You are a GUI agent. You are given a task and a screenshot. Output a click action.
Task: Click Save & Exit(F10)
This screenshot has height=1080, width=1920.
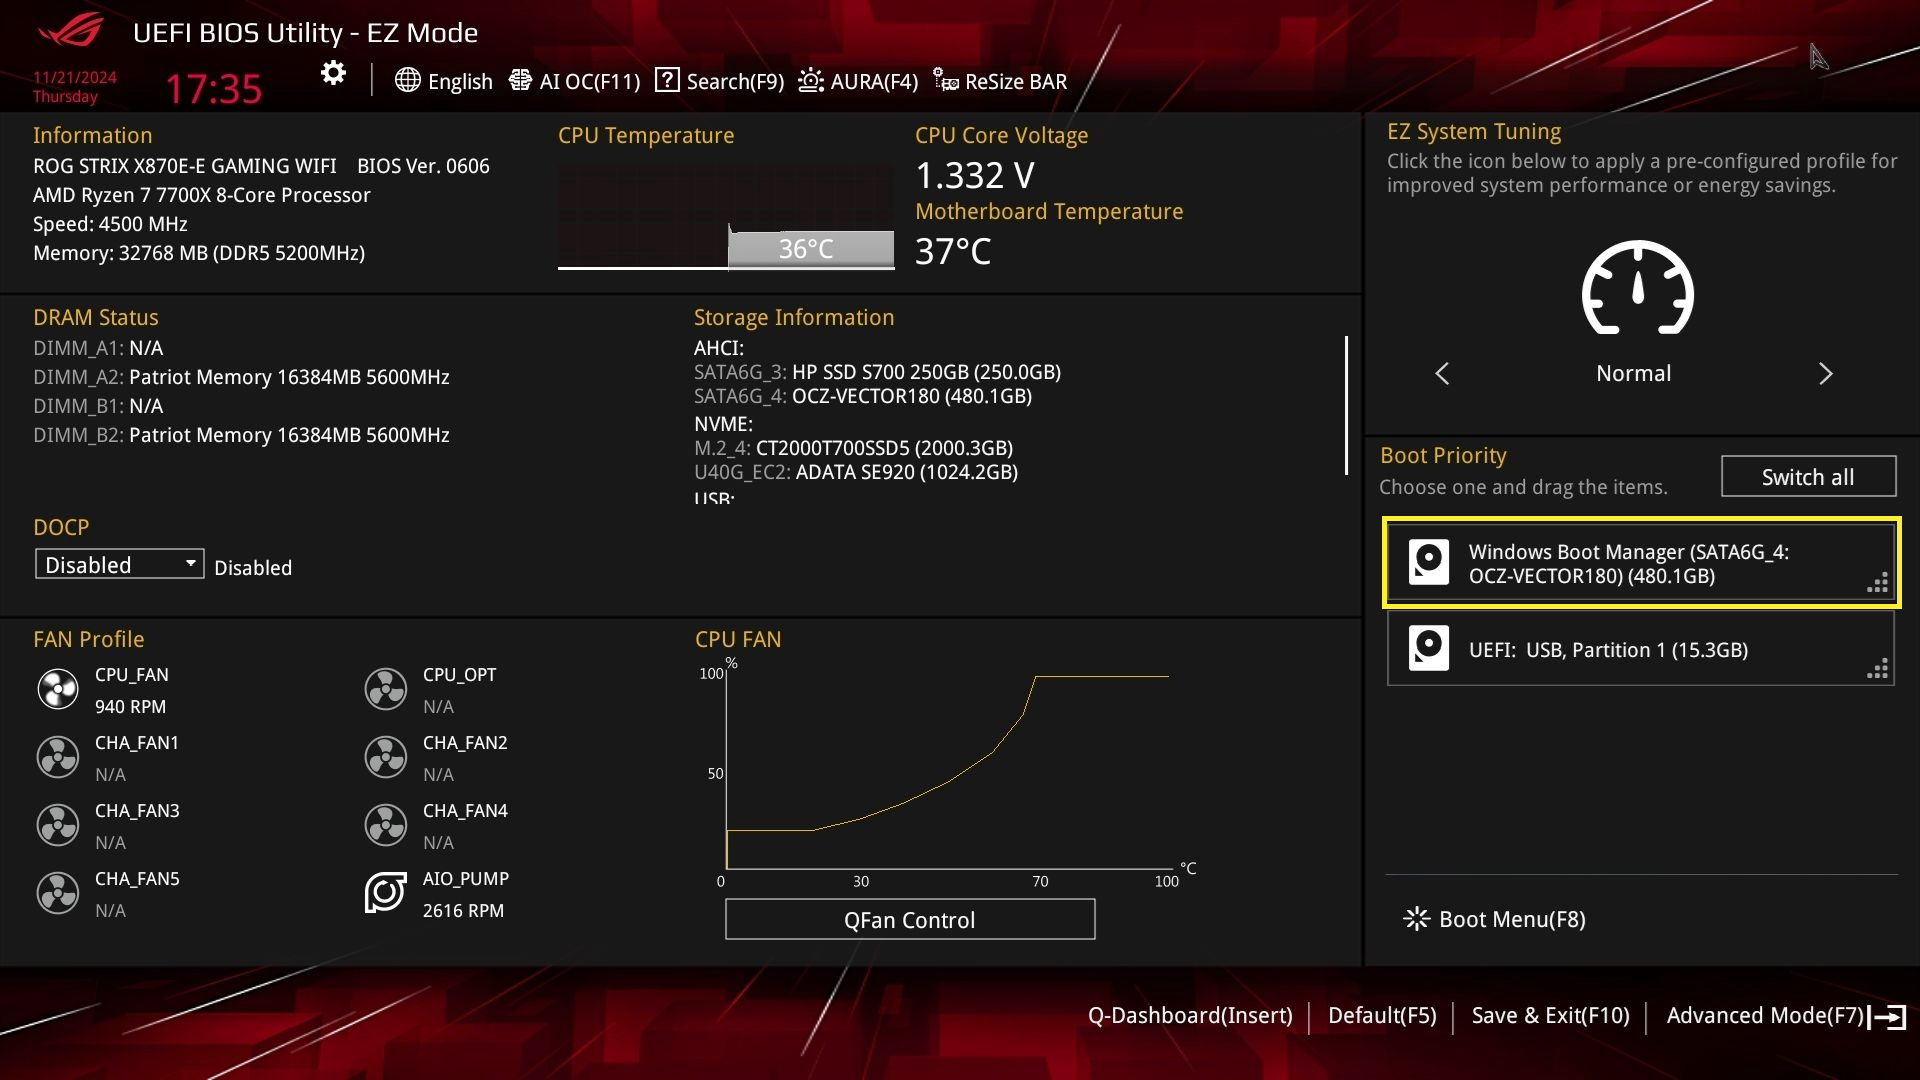1551,1016
